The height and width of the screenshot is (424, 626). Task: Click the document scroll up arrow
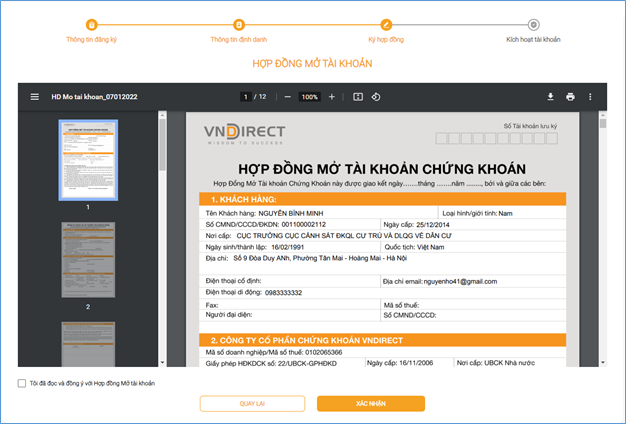pos(603,115)
